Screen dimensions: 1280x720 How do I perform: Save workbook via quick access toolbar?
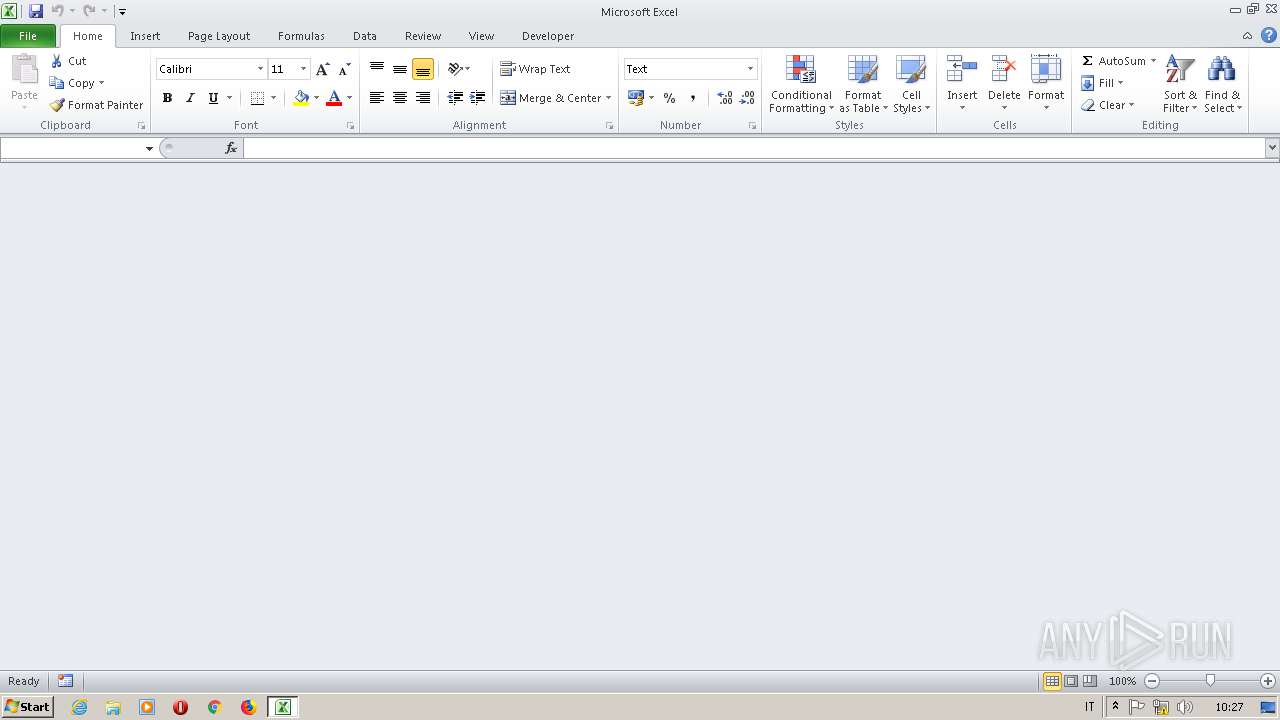tap(36, 11)
